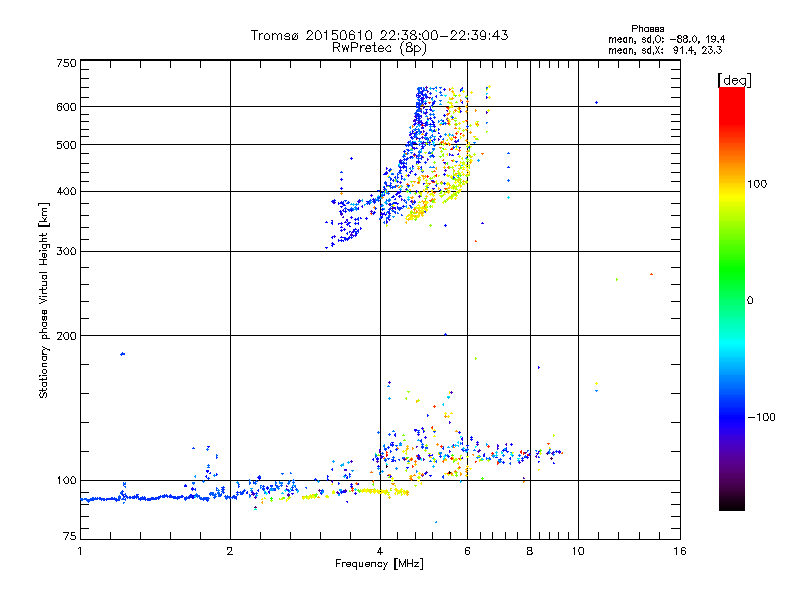Click the colorbar label '100'
800x600 pixels.
[x=757, y=184]
